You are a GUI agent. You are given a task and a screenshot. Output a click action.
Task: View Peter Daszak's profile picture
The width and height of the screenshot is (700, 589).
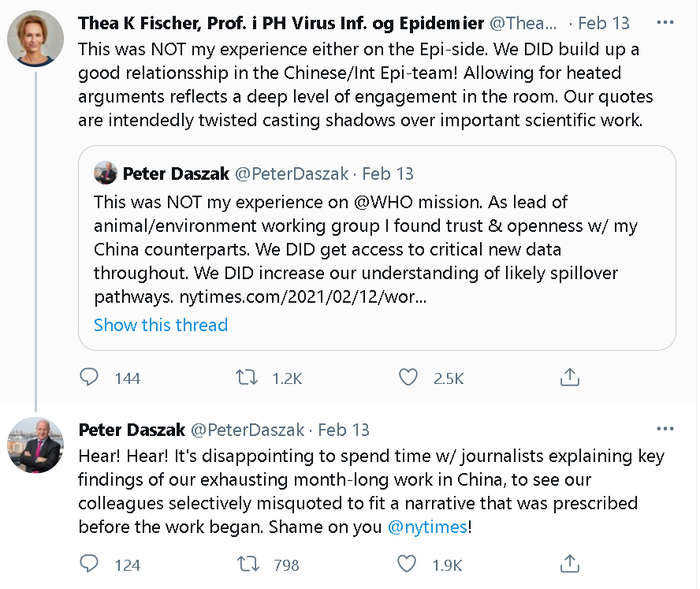click(x=37, y=445)
